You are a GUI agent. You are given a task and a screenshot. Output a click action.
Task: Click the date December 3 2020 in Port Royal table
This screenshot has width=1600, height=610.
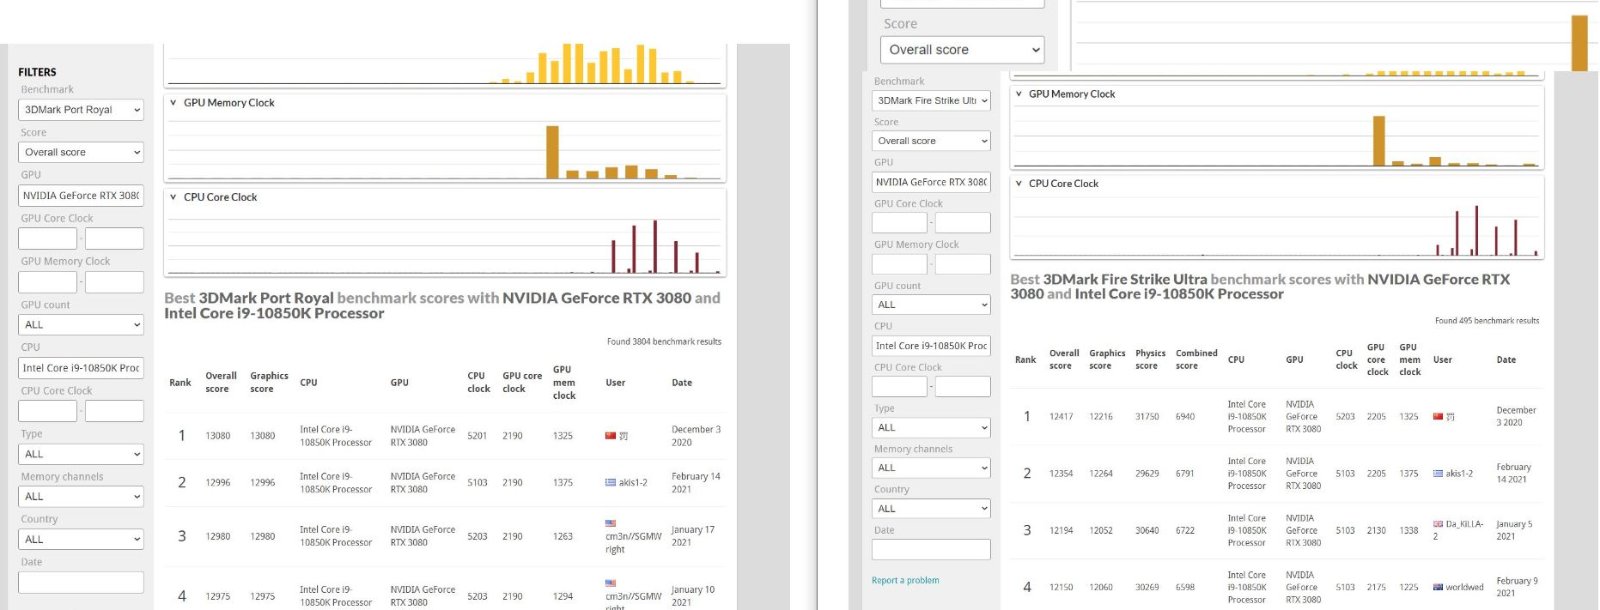click(696, 436)
